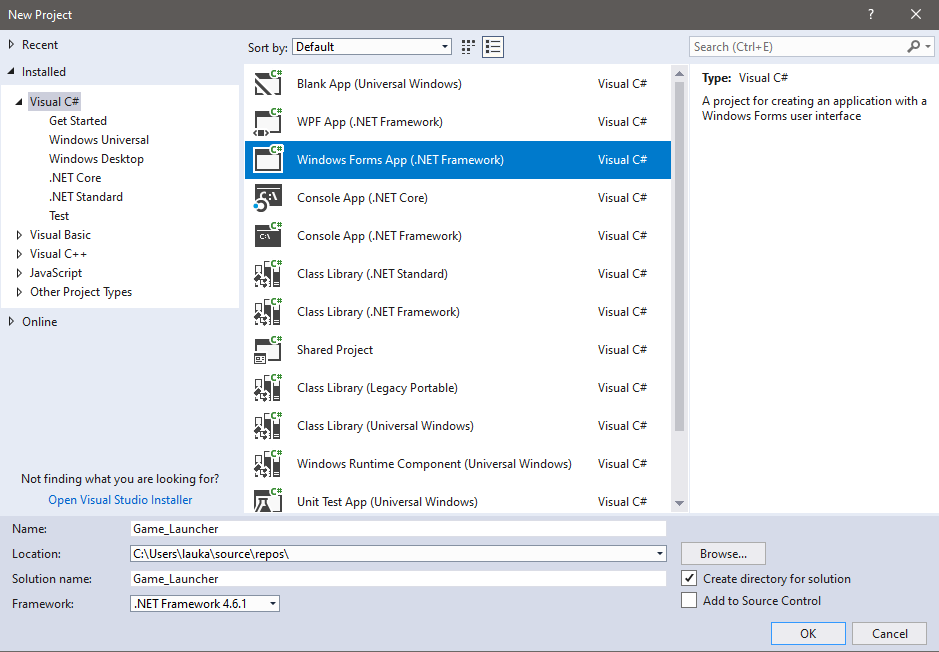Image resolution: width=939 pixels, height=652 pixels.
Task: Open Visual Studio Installer link
Action: point(120,500)
